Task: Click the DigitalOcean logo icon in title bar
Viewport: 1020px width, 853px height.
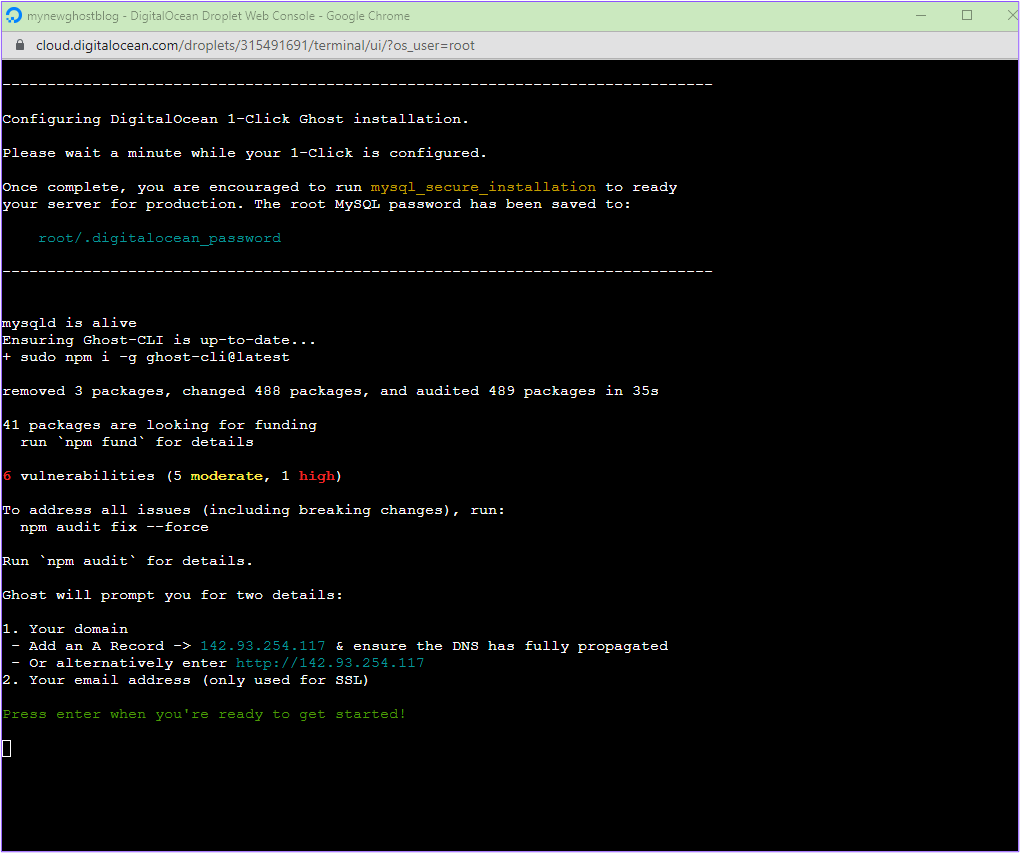Action: click(13, 16)
